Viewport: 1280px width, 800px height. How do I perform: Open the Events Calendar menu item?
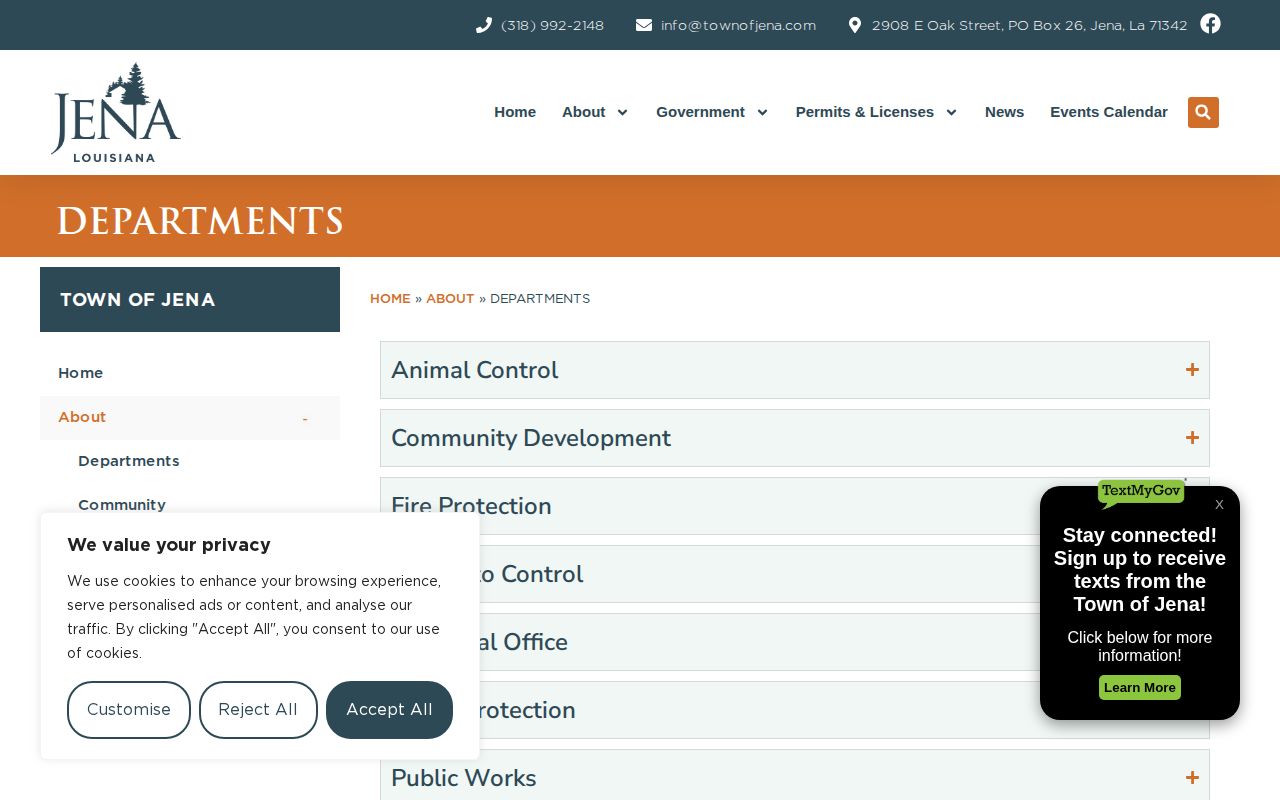tap(1109, 112)
